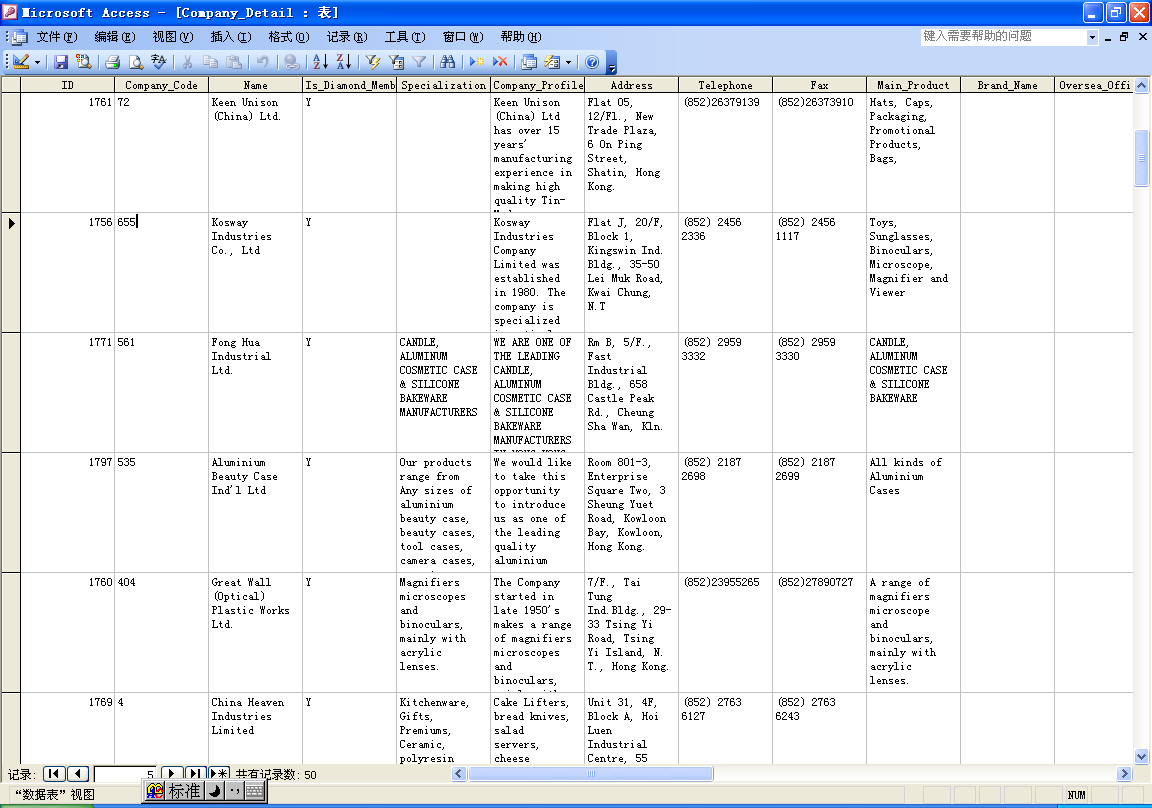Click the horizontal scrollbar thumb

click(590, 774)
